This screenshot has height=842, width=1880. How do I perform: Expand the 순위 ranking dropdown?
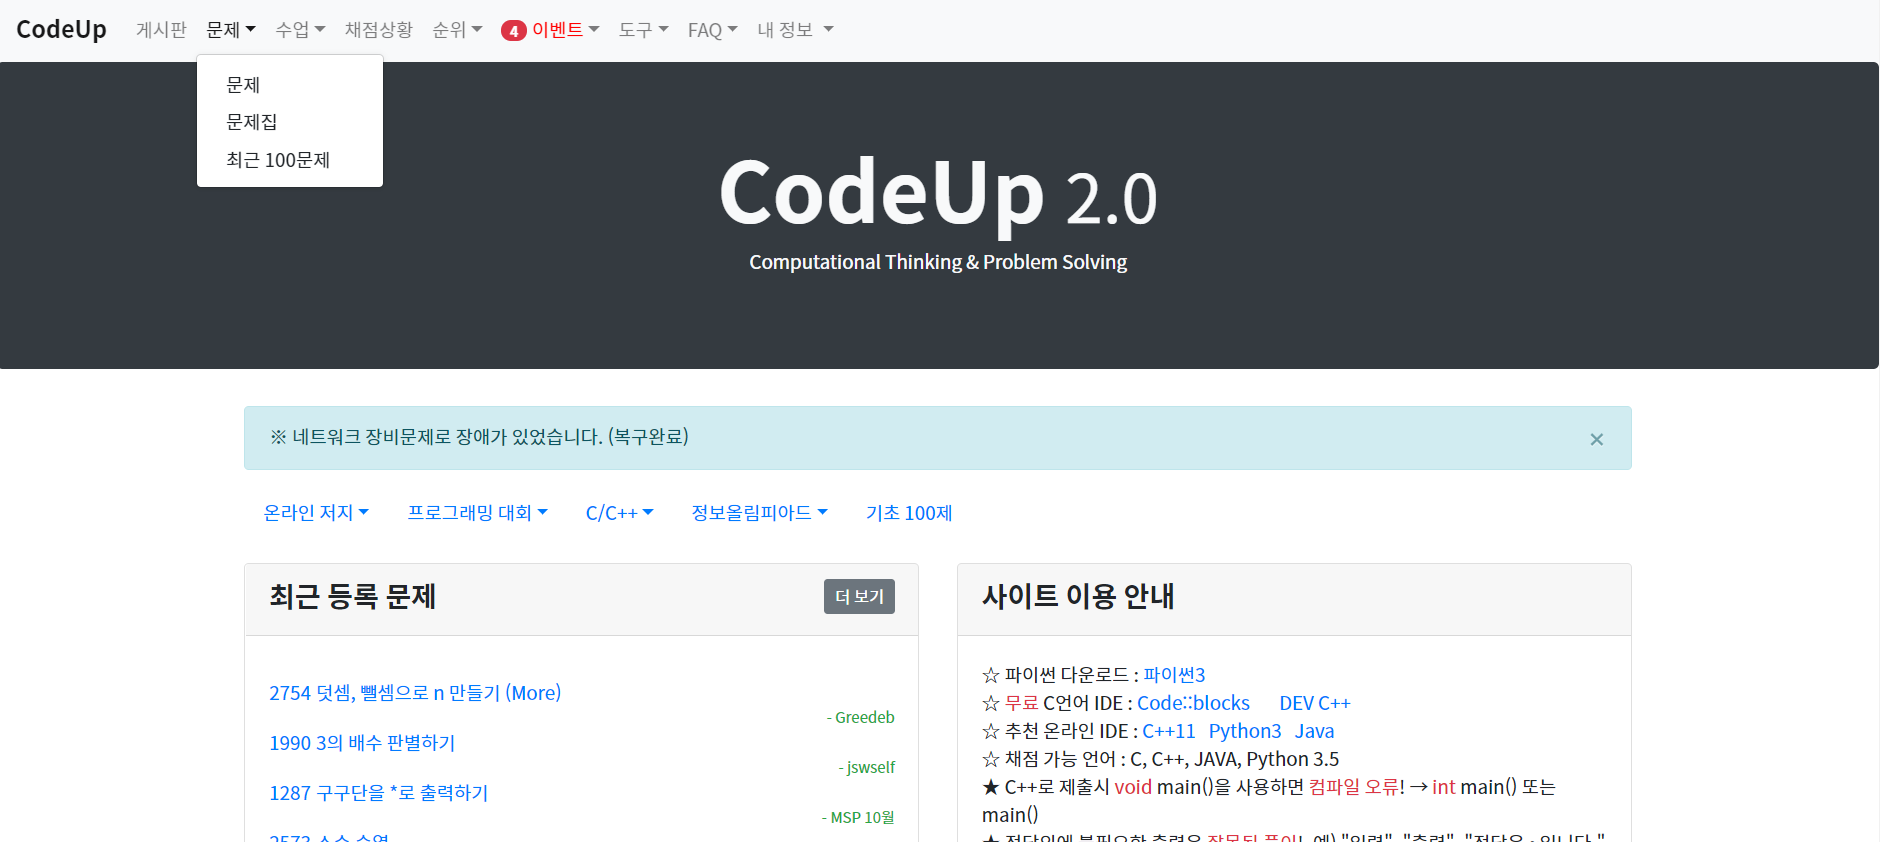457,30
